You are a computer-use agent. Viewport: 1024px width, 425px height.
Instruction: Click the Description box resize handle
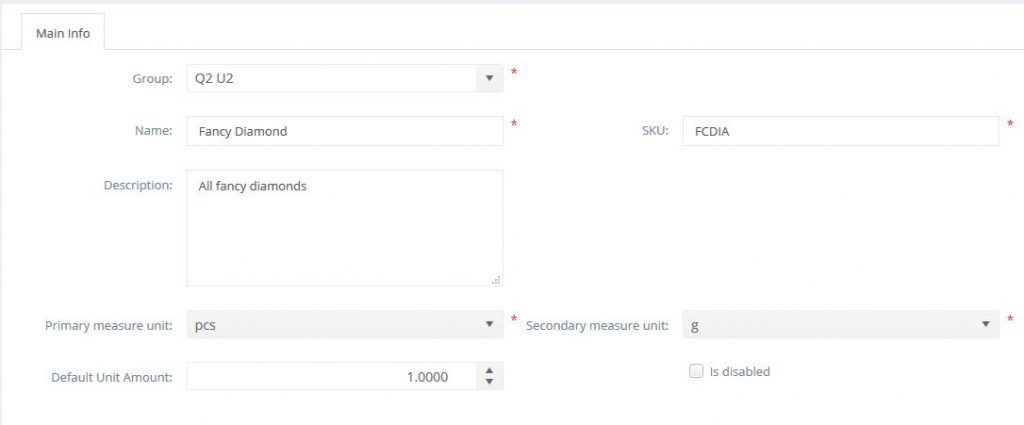(496, 280)
